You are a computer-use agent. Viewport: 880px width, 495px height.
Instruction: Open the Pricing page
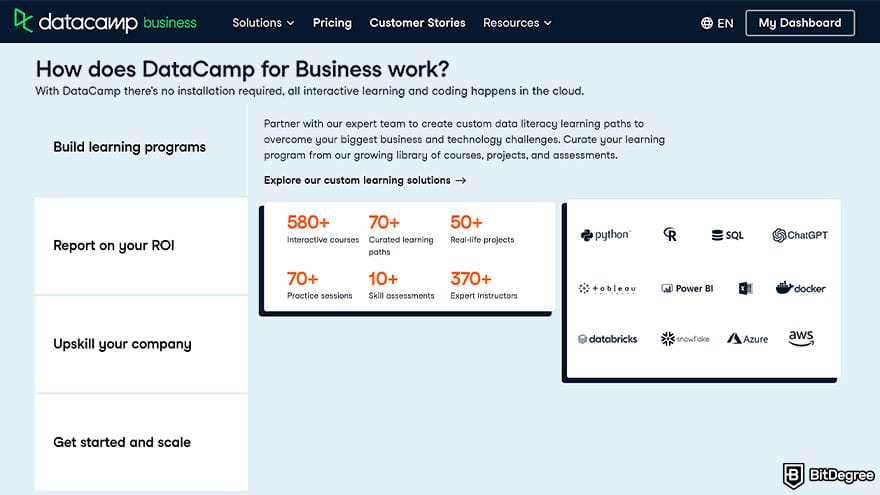point(332,23)
